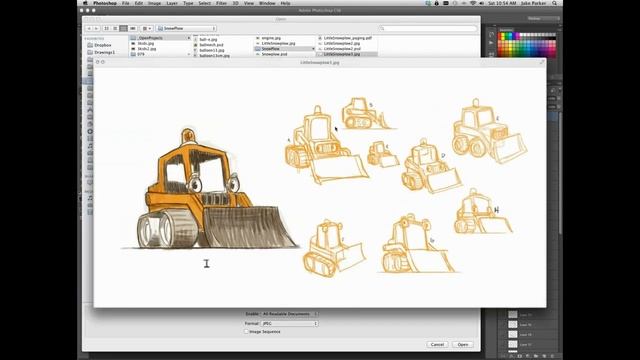Expand the _OpenProjects folder arrow
Screen dimensions: 640x360
[x=189, y=38]
